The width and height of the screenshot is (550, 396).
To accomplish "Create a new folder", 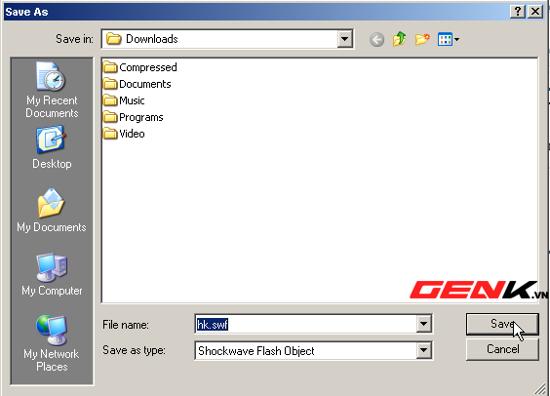I will pos(422,39).
